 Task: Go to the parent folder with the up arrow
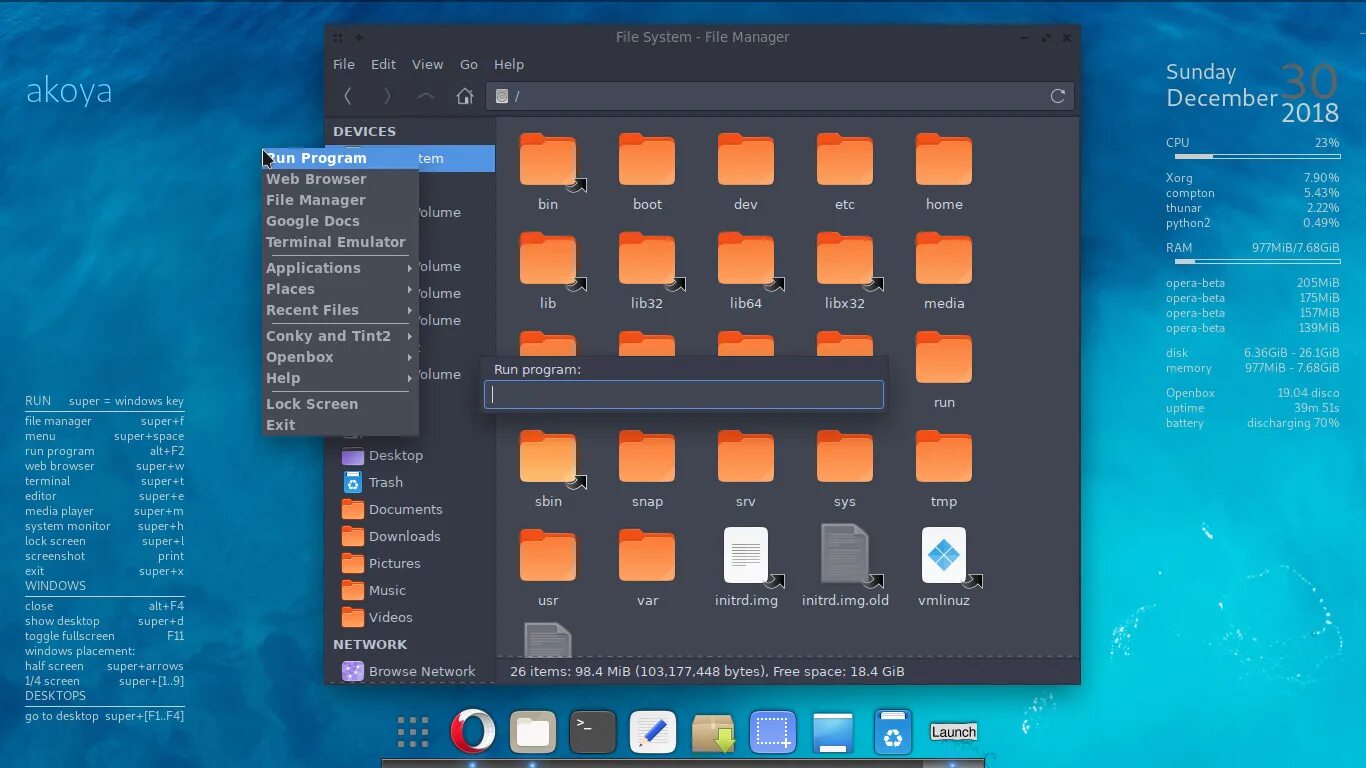(425, 96)
